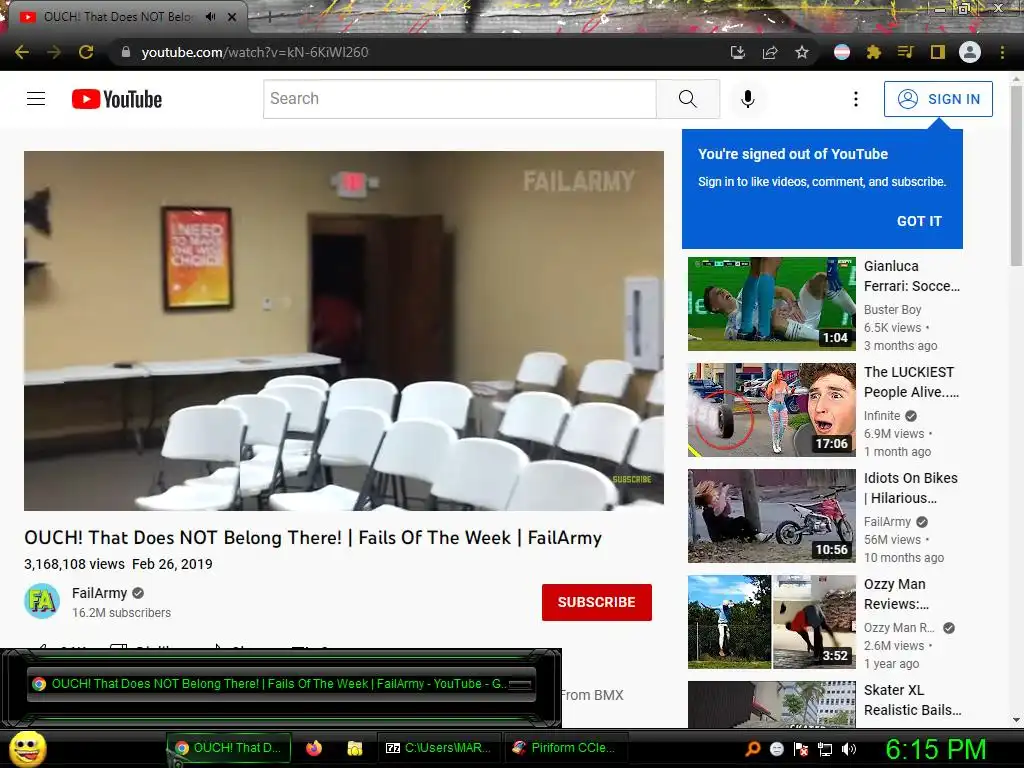The width and height of the screenshot is (1024, 768).
Task: Mute the tab using its speaker icon
Action: [x=210, y=16]
